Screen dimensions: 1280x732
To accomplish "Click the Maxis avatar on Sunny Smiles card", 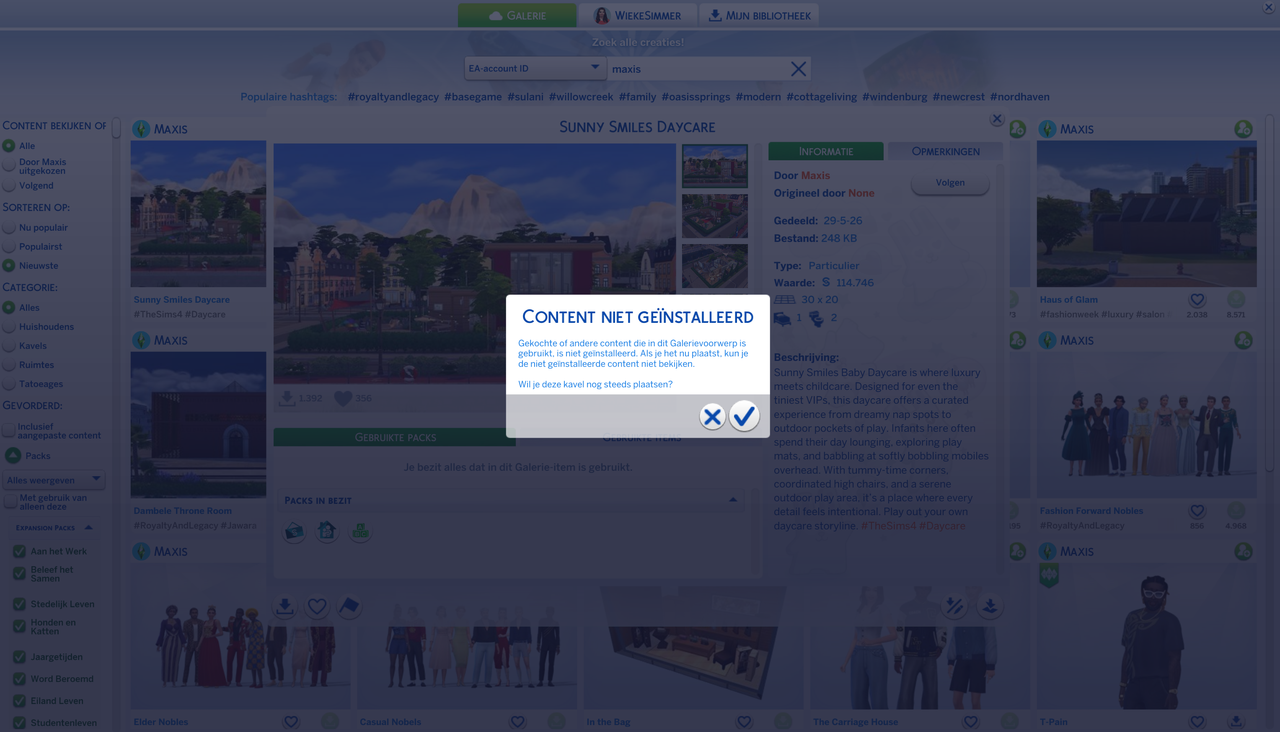I will [x=141, y=129].
